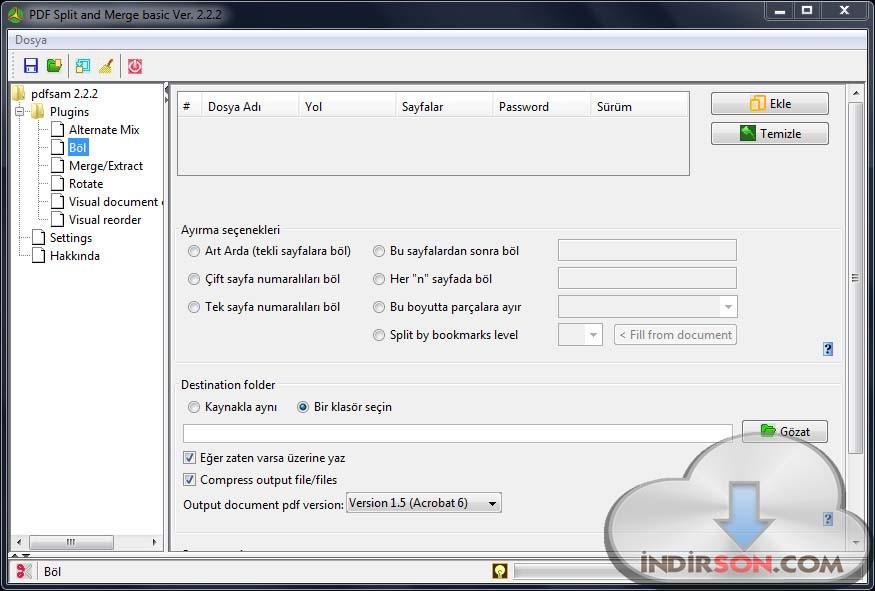Click the tree panel horizontal scrollbar thumb
Image resolution: width=875 pixels, height=591 pixels.
point(71,542)
